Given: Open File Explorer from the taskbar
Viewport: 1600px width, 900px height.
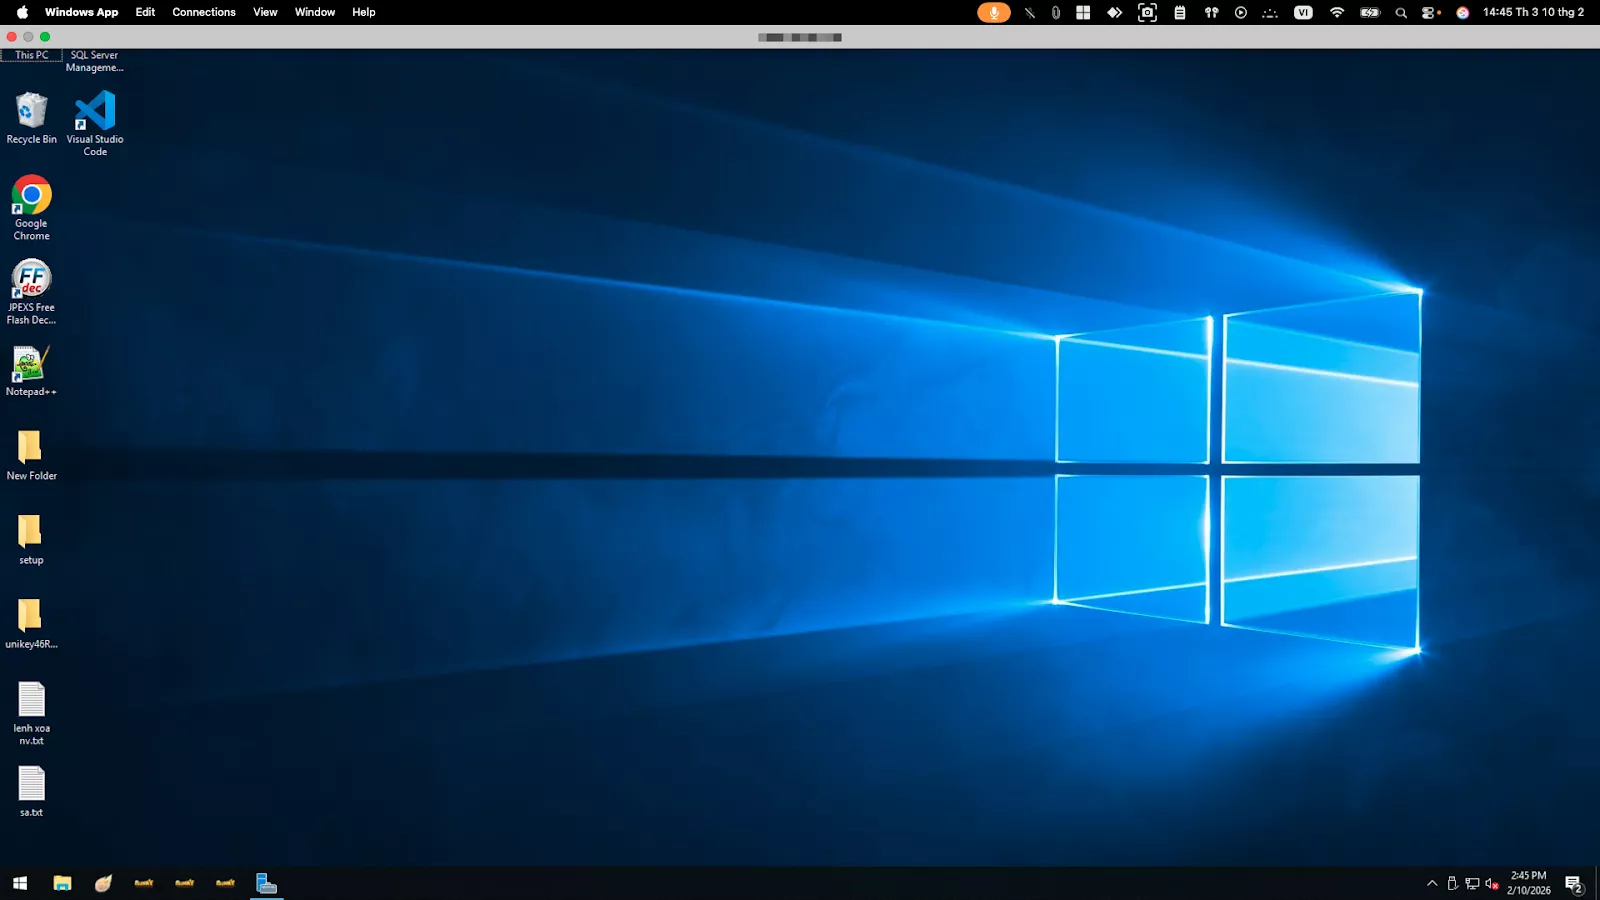Looking at the screenshot, I should tap(62, 883).
